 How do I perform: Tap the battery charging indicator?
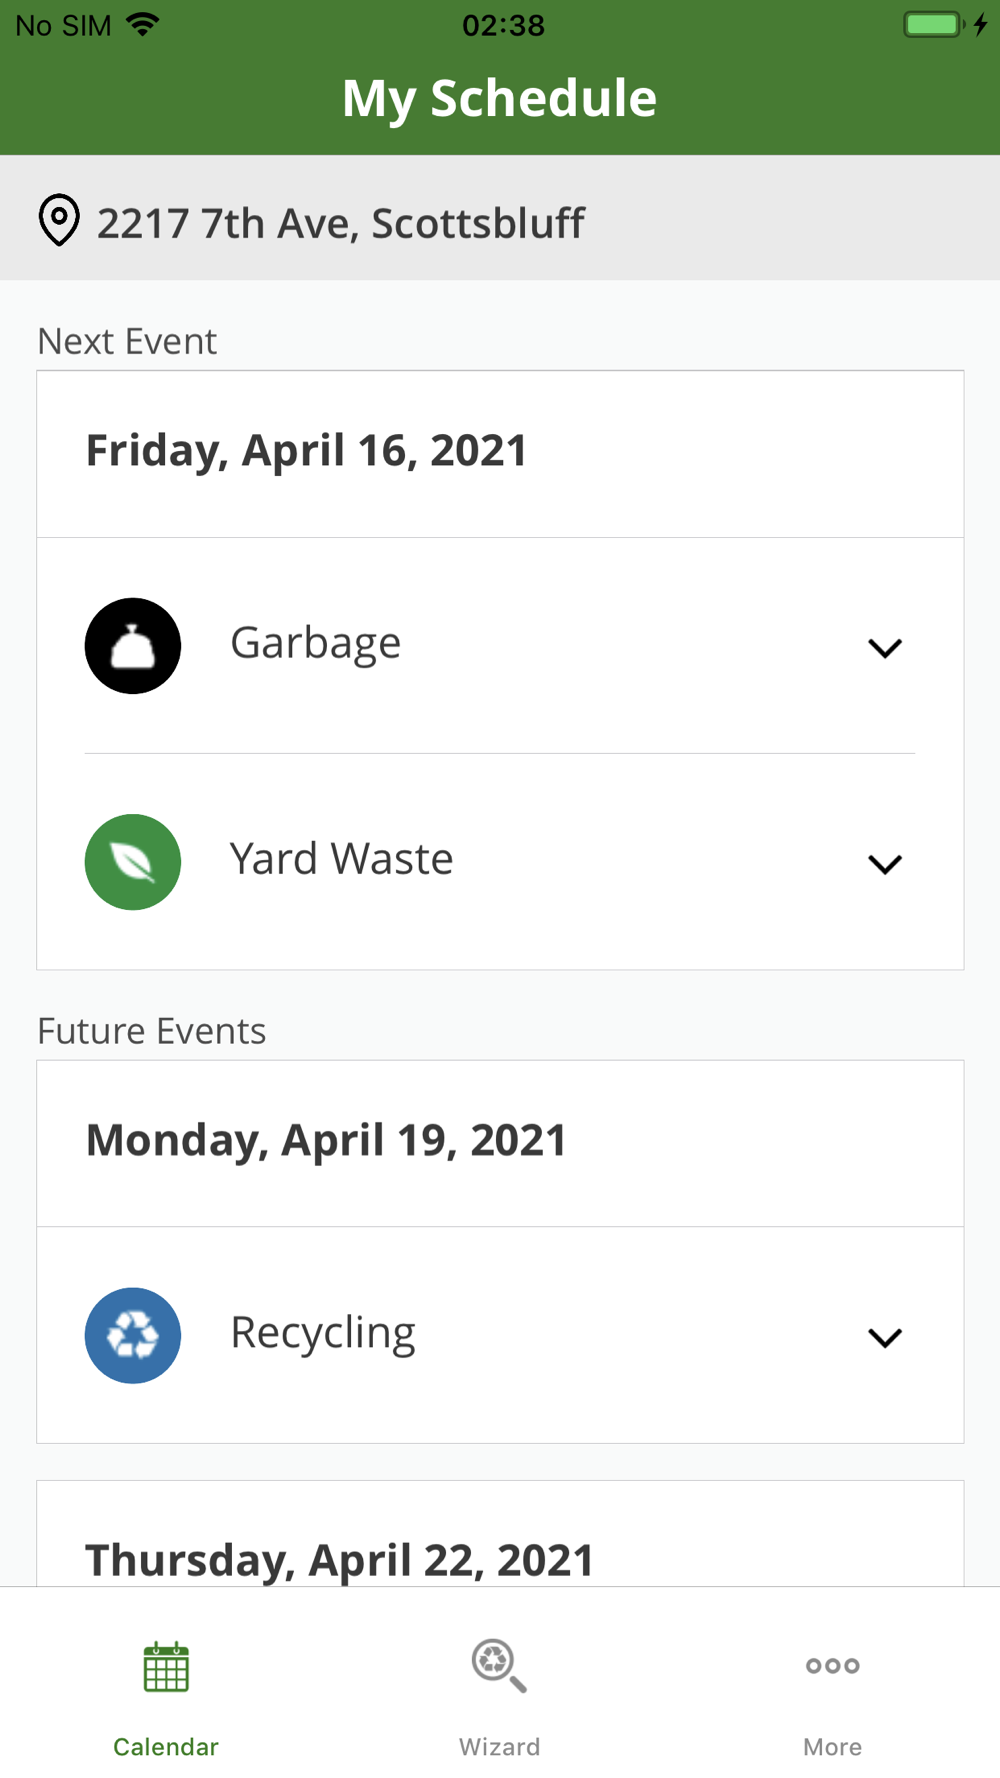[945, 24]
